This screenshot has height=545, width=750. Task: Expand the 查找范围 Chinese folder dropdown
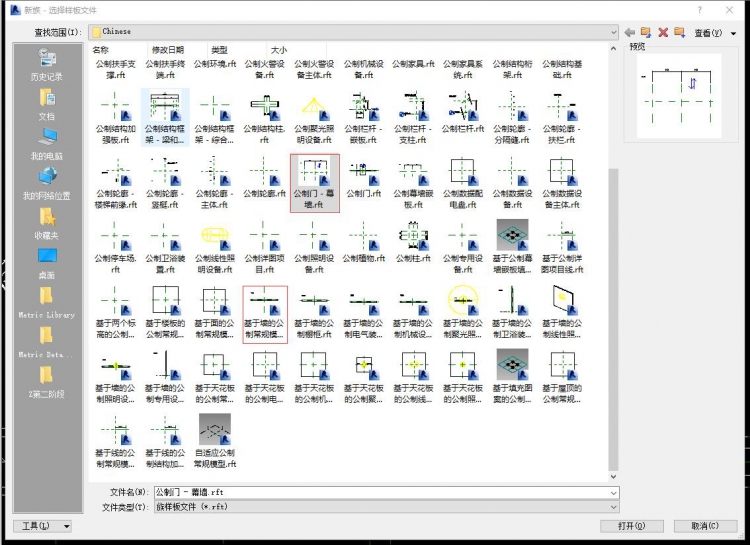[613, 32]
